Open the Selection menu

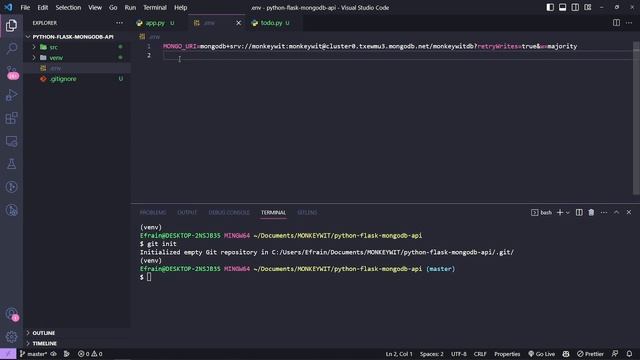click(x=68, y=7)
